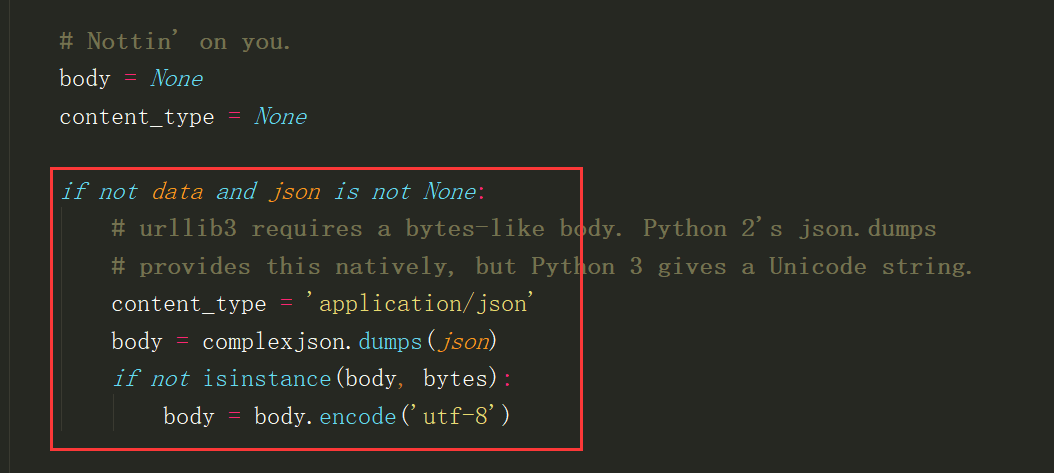Click the "encode" method name
Viewport: 1054px width, 473px height.
point(358,416)
